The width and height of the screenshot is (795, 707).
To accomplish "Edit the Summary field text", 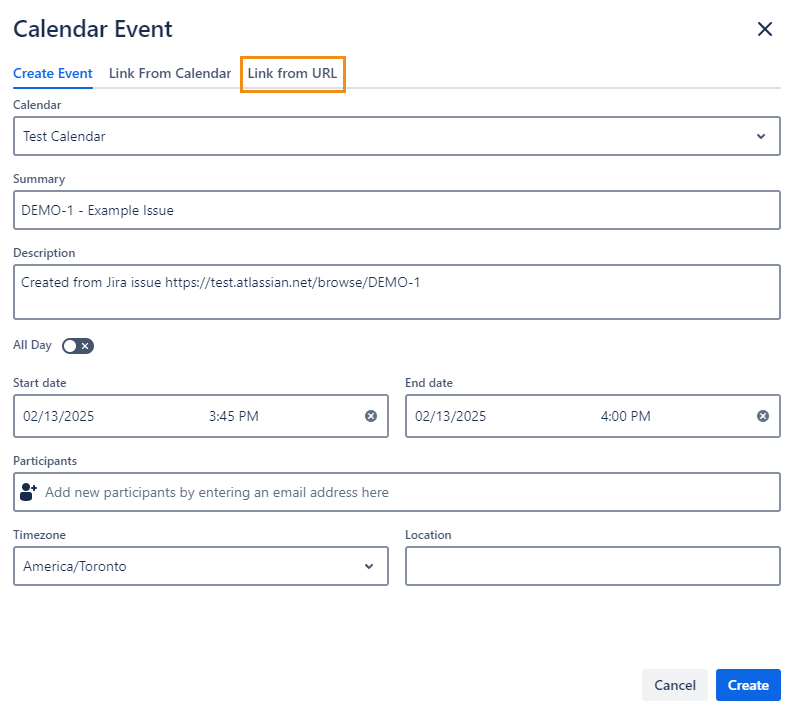I will (x=396, y=210).
